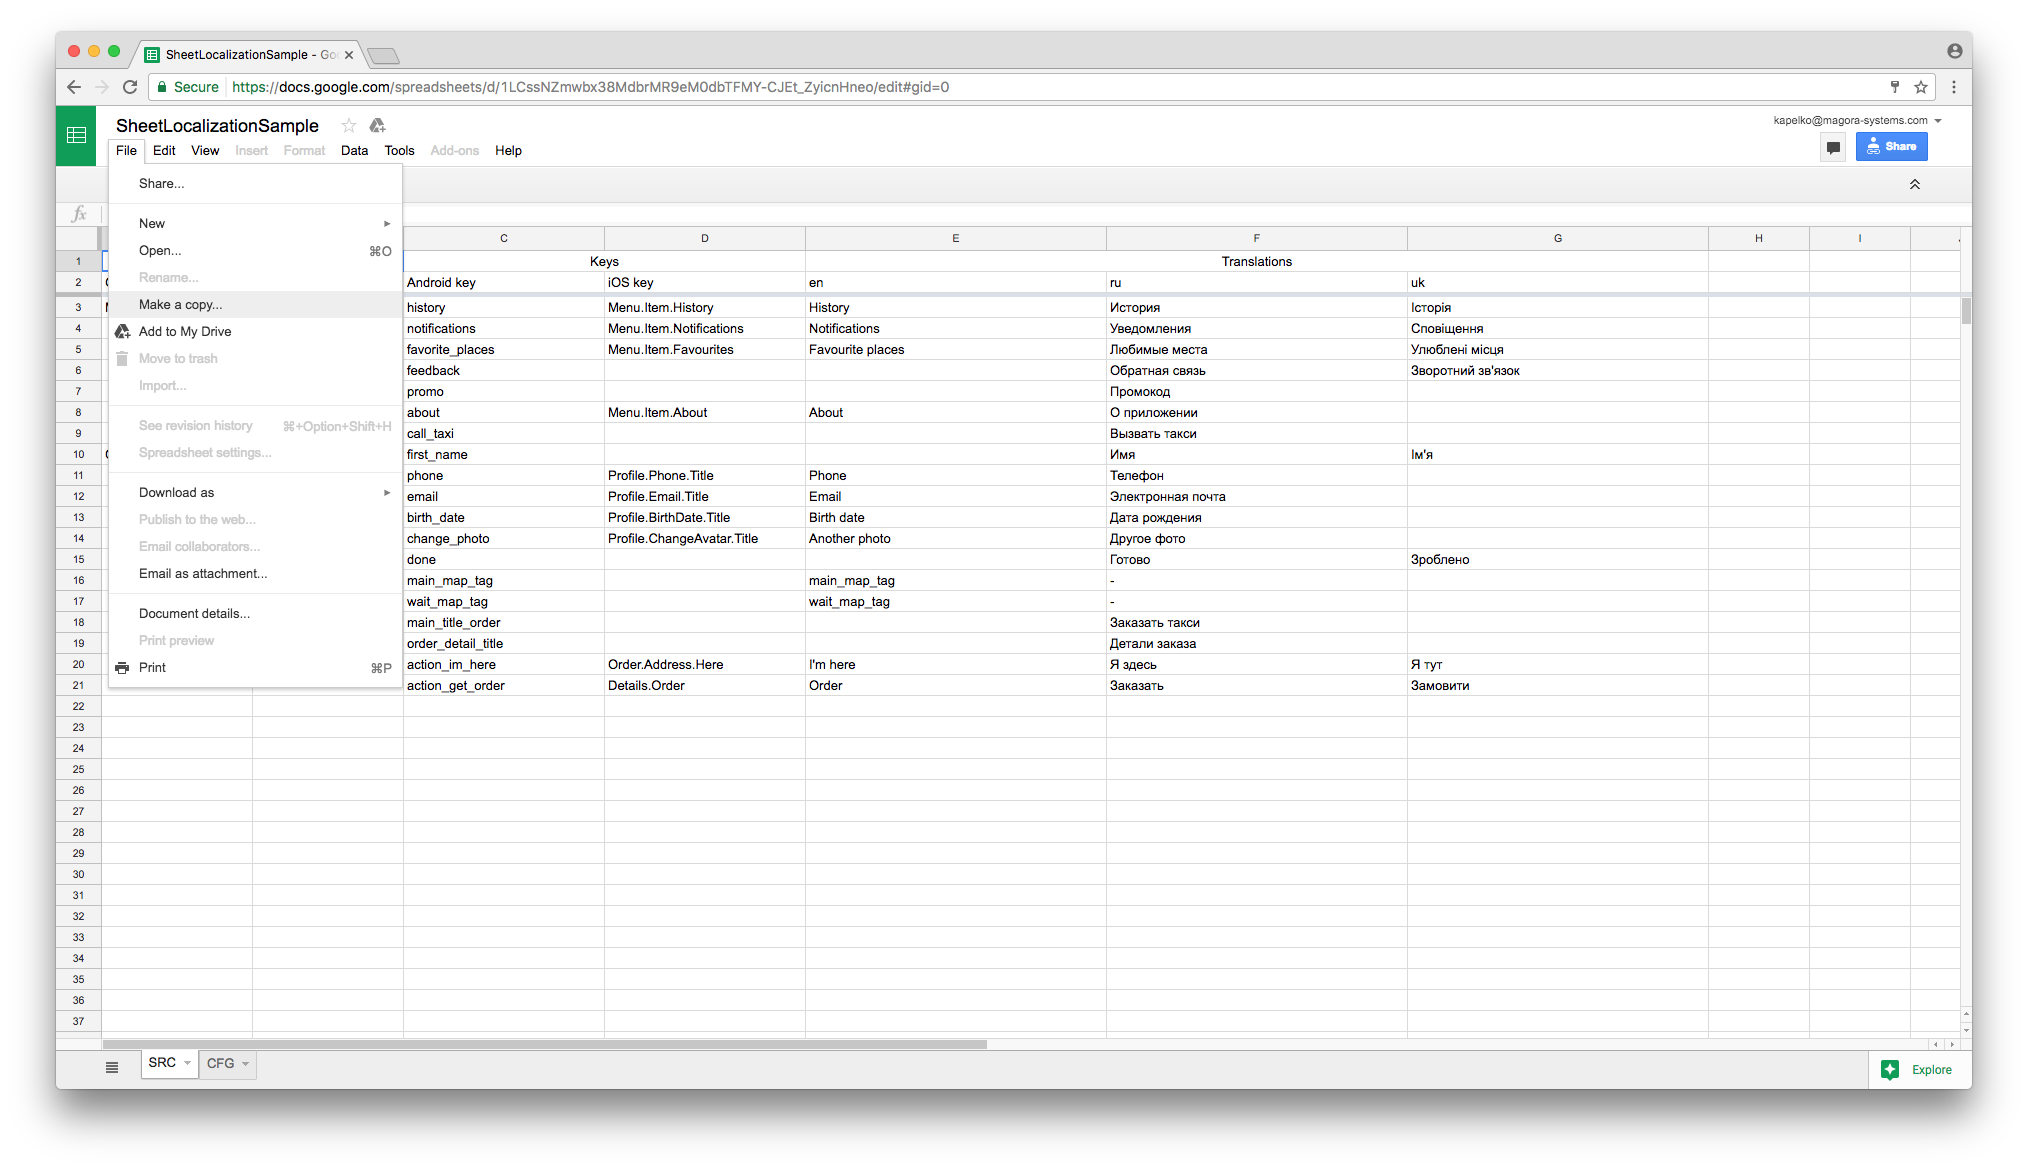Star the SheetLocalizationSample document

coord(348,126)
